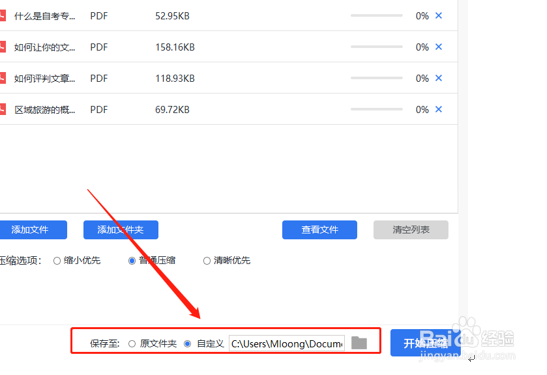The height and width of the screenshot is (375, 547).
Task: Click the PDF icon of the 69.72KB file
Action: pyautogui.click(x=2, y=109)
